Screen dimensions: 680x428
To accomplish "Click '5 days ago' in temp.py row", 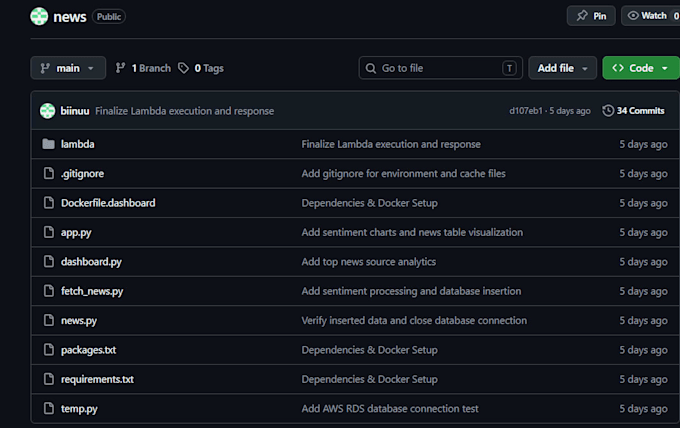I will pyautogui.click(x=644, y=409).
